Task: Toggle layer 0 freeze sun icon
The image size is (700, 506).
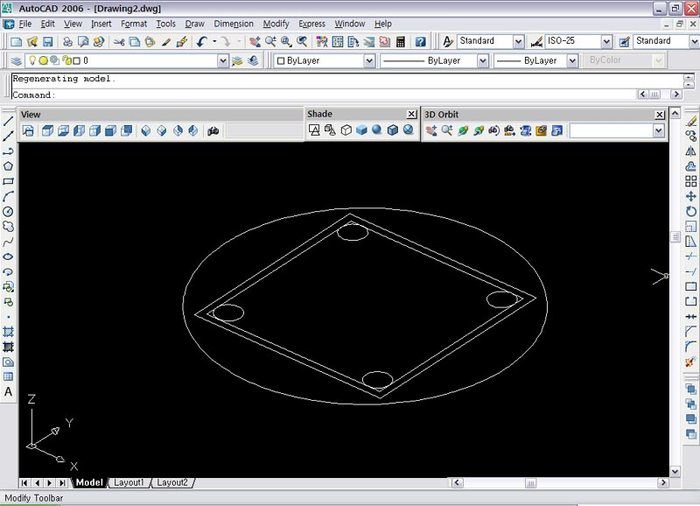Action: (x=43, y=60)
